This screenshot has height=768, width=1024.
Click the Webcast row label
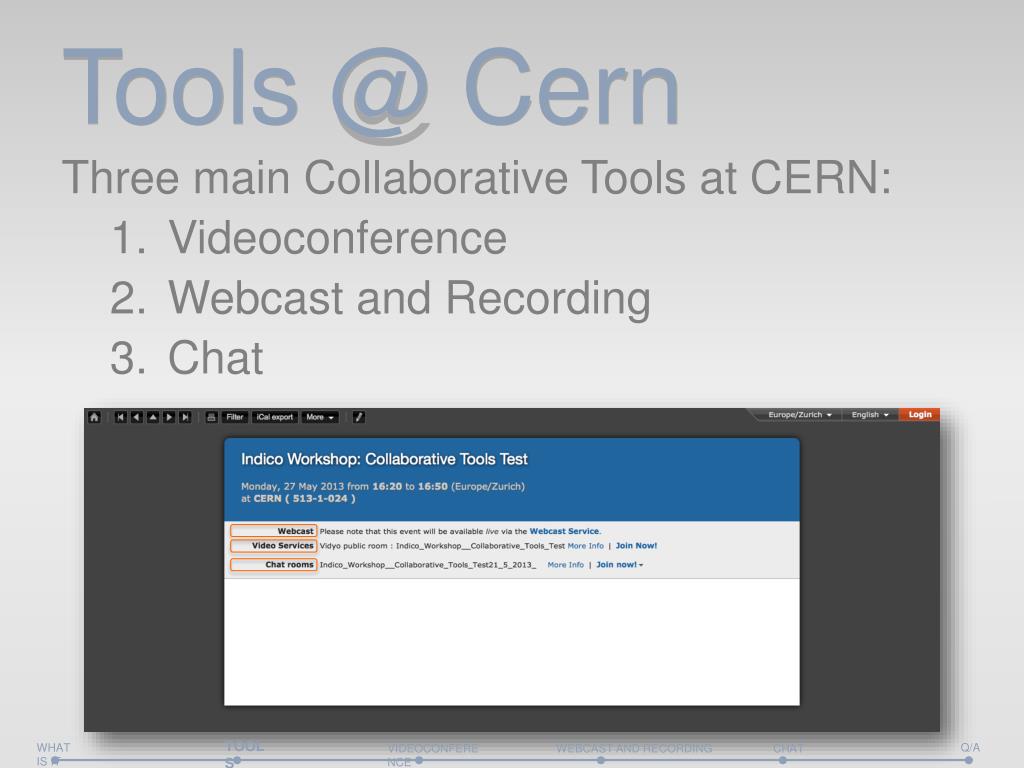(274, 532)
